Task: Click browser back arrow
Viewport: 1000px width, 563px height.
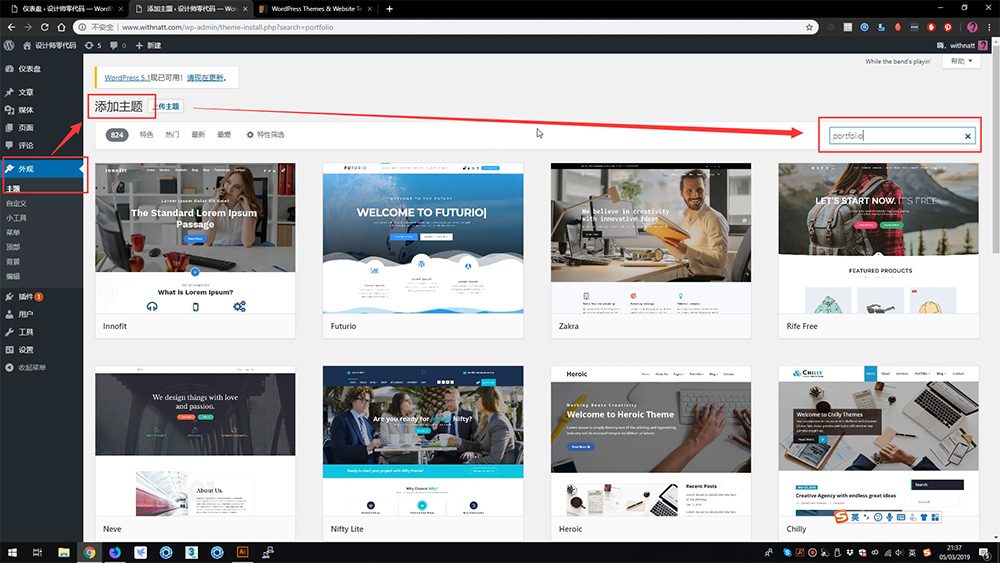Action: [11, 27]
